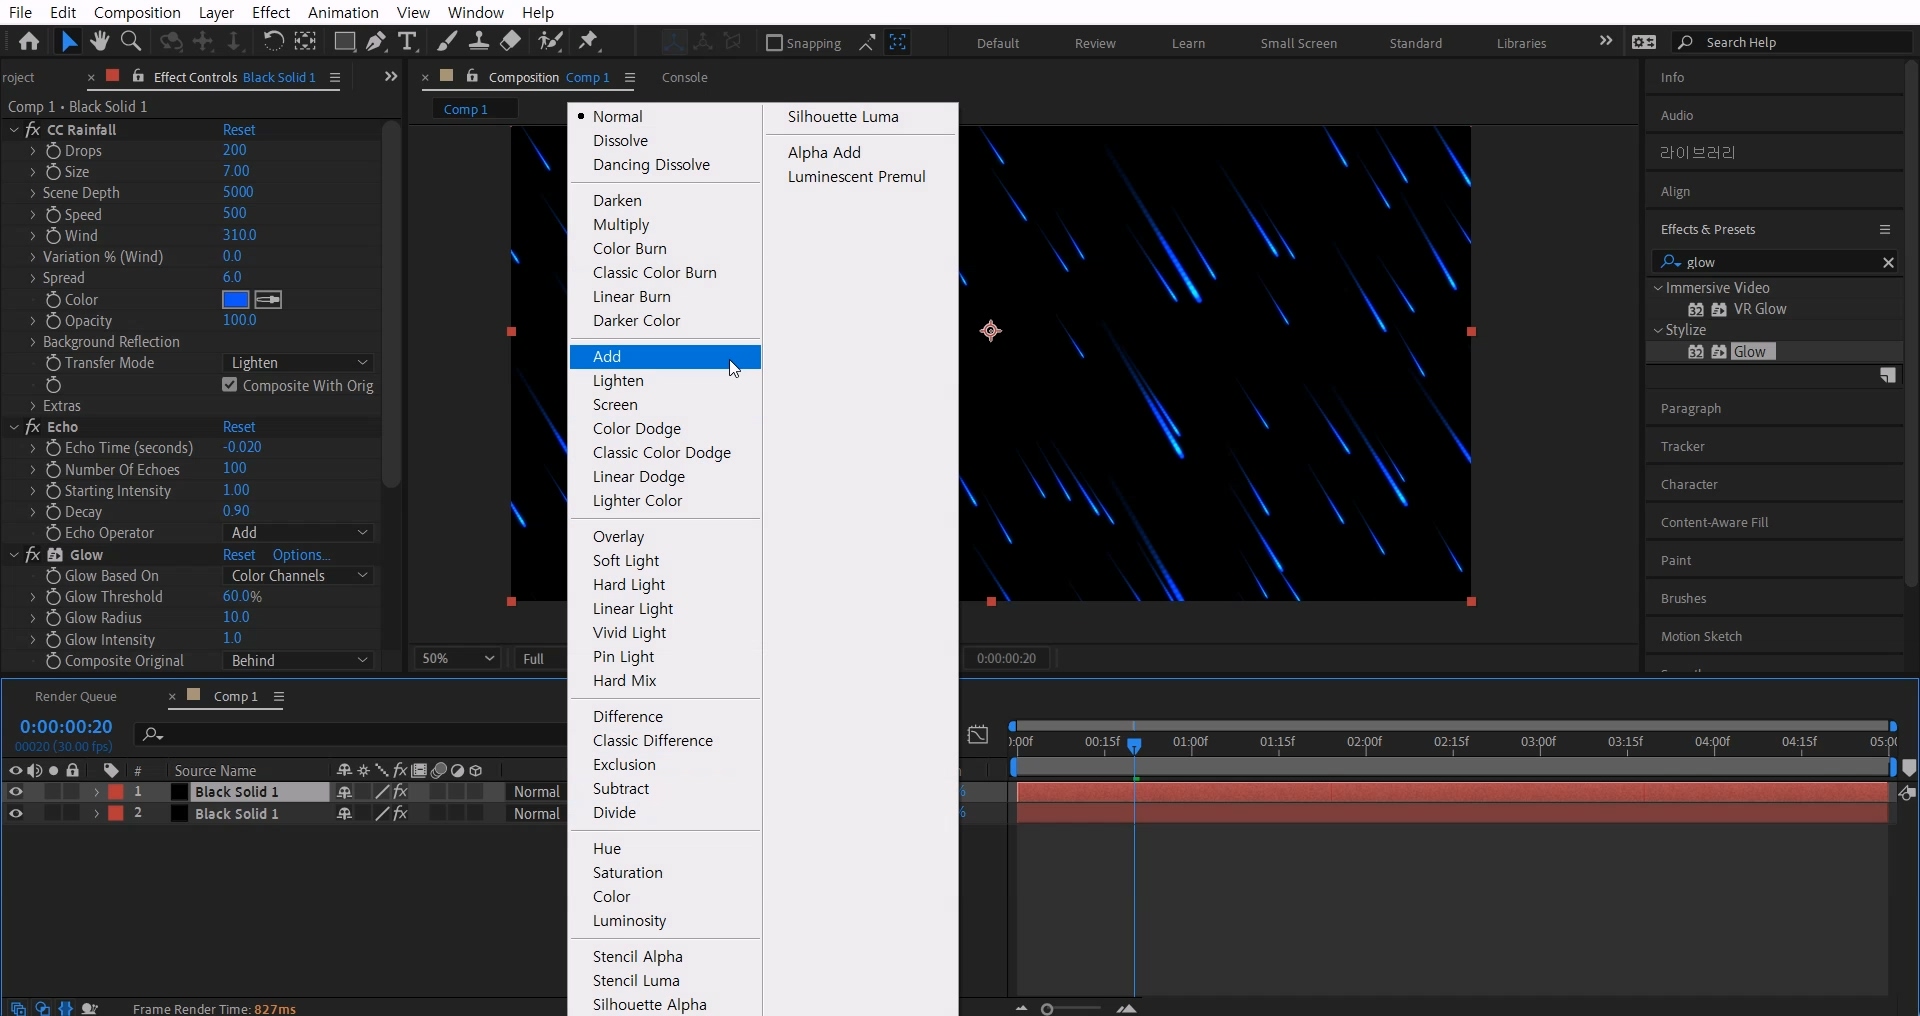1920x1016 pixels.
Task: Click the Rainfall color swatch
Action: coord(235,300)
